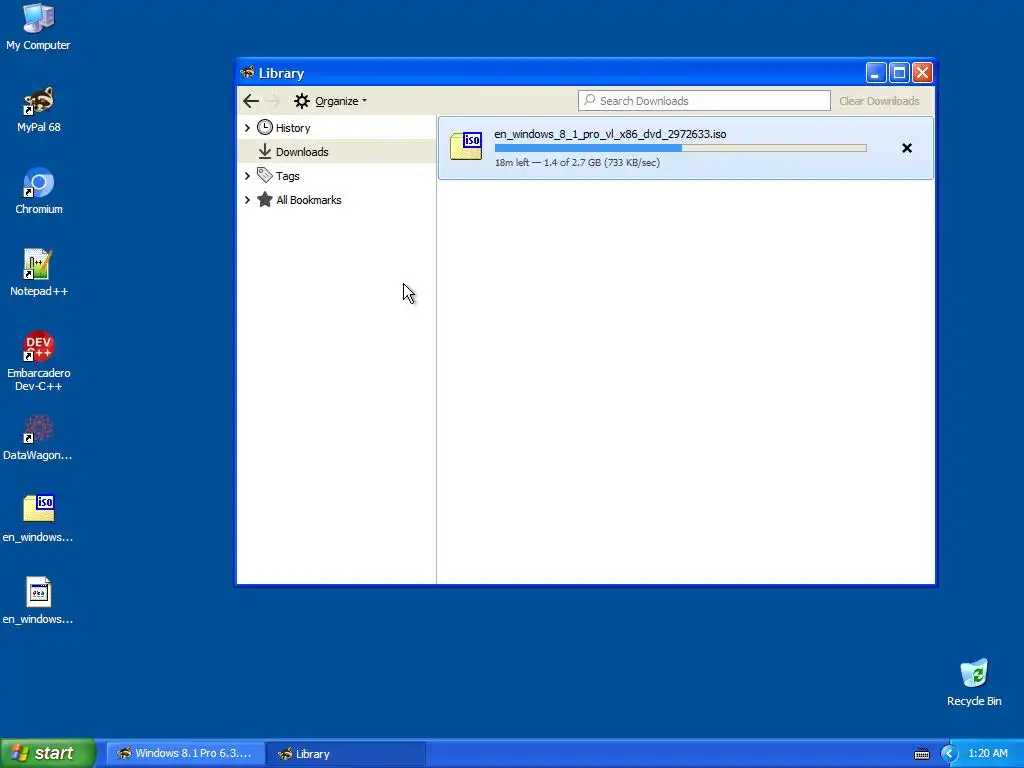1024x768 pixels.
Task: Open the Recycle Bin
Action: 974,682
